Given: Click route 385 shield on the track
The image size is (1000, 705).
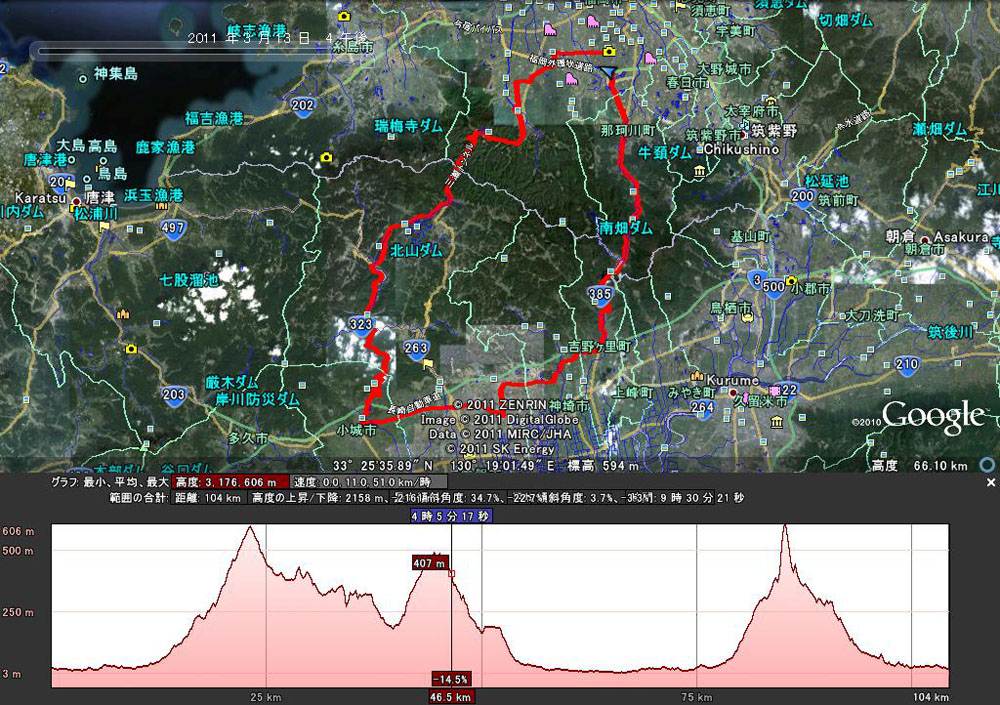Looking at the screenshot, I should click(599, 294).
